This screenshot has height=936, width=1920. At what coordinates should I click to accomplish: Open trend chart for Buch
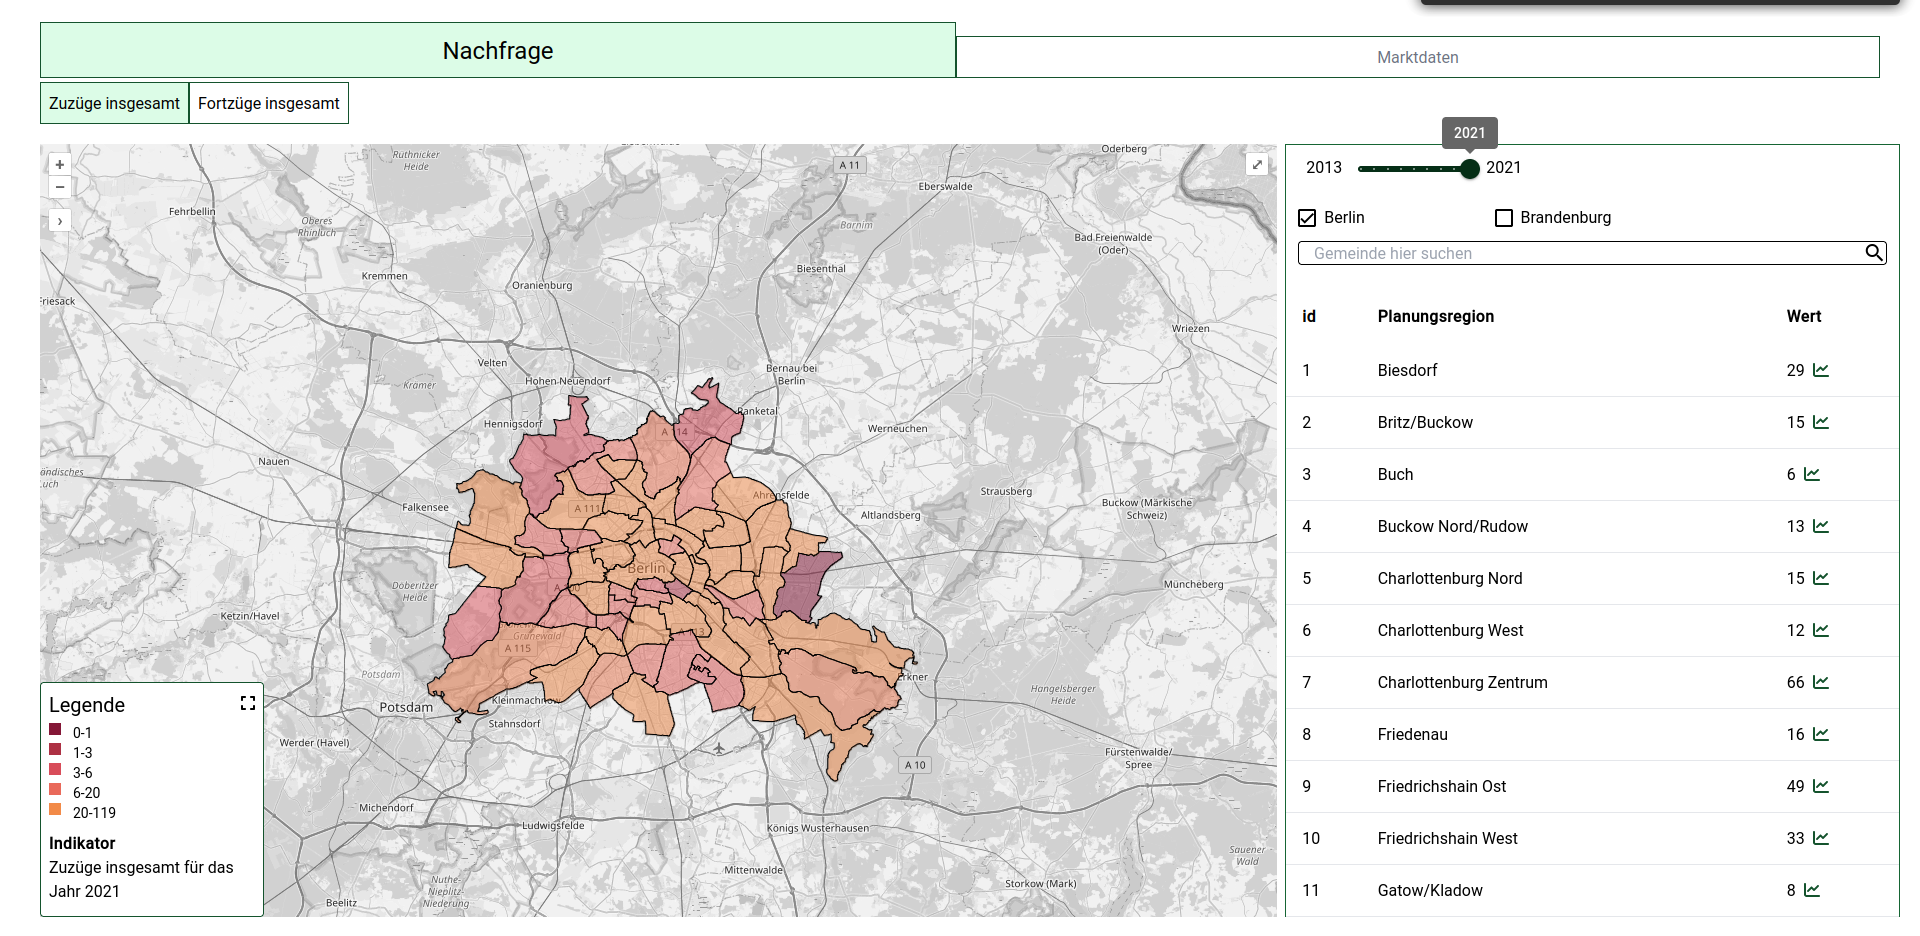point(1812,474)
